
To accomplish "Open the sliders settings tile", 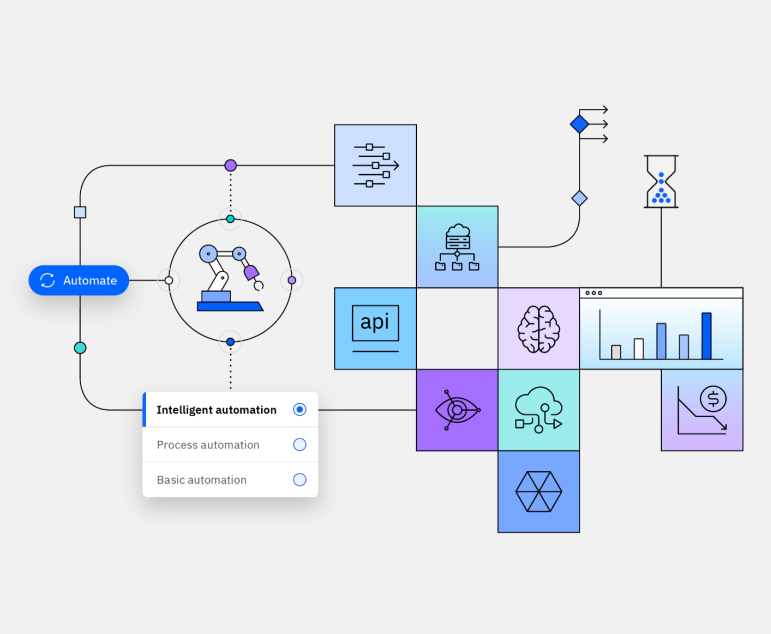I will pos(375,165).
